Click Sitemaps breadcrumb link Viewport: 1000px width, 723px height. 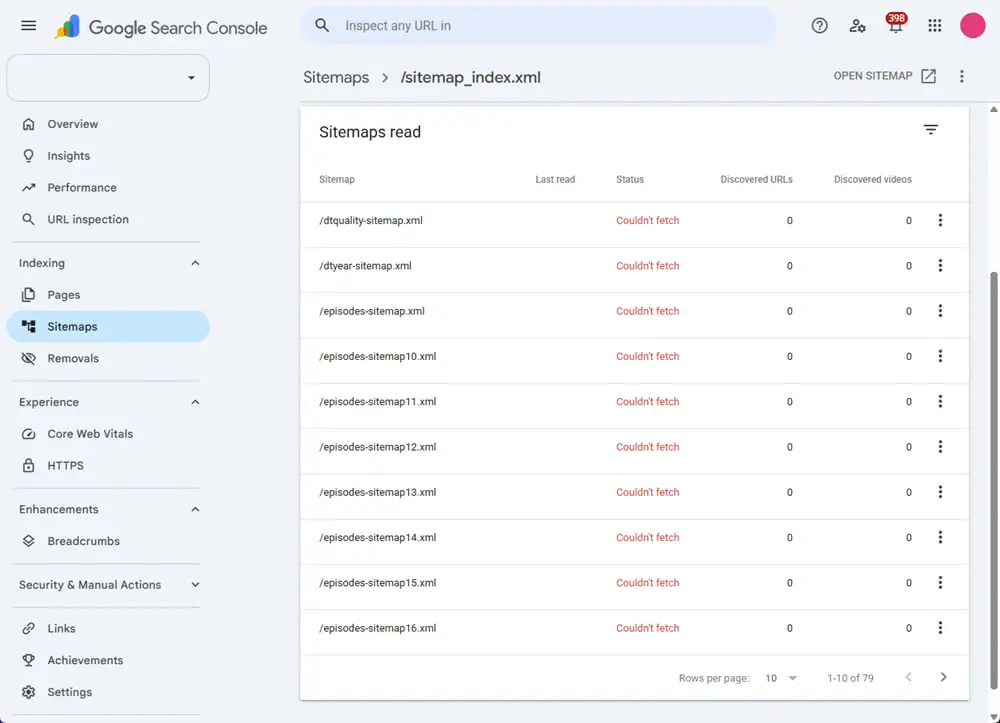[336, 77]
